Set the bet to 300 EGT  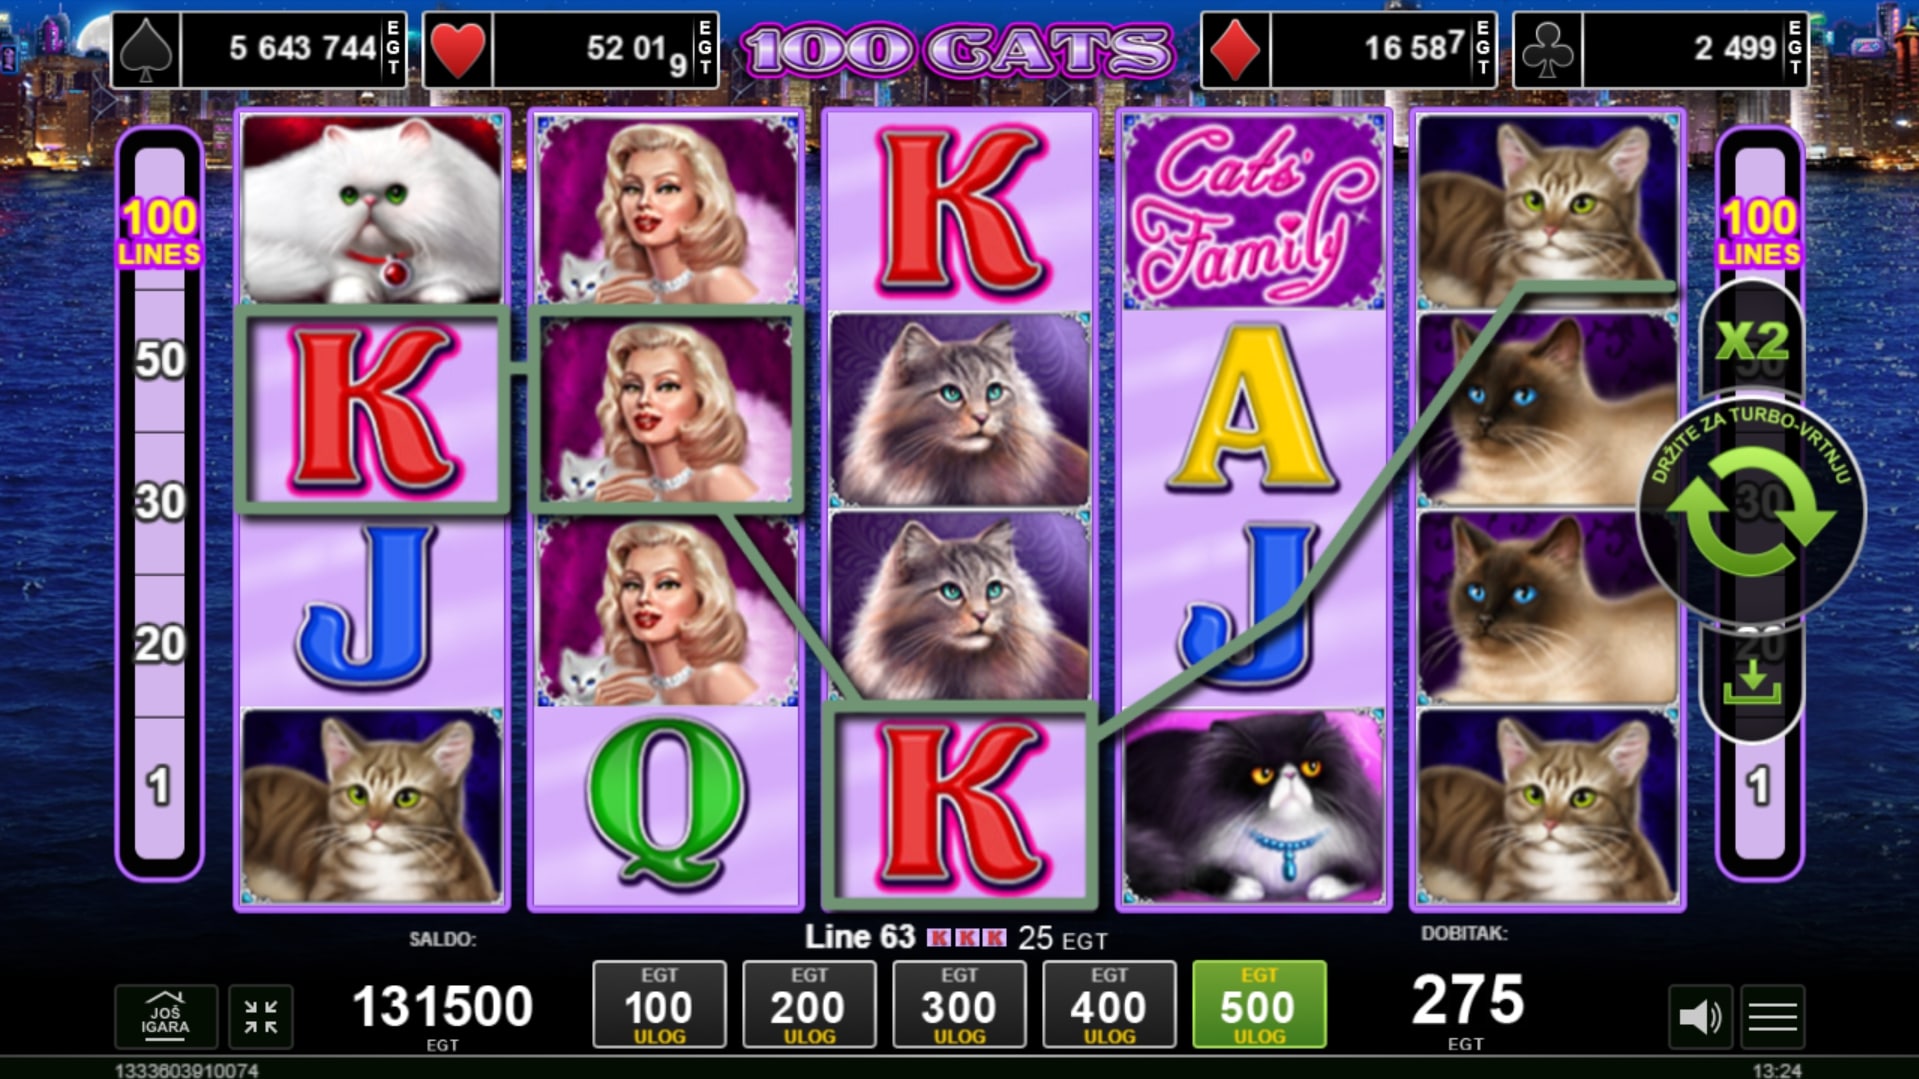[x=959, y=1005]
